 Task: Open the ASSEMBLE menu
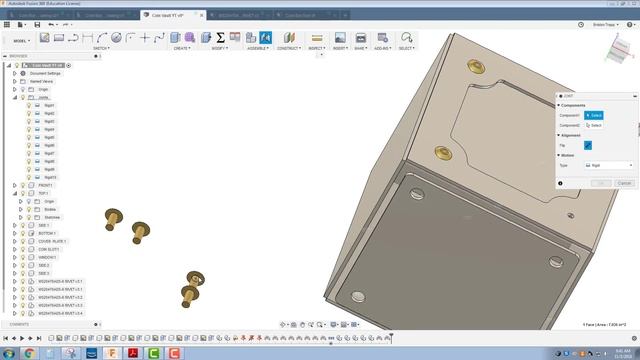point(258,48)
